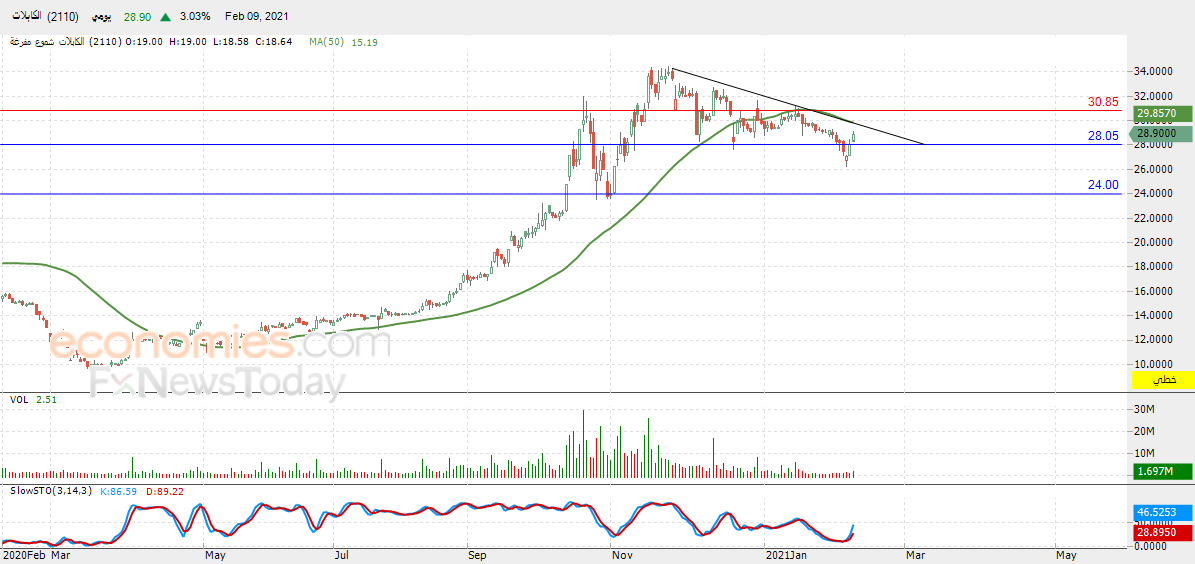
Task: Click the 16.0000 price axis label
Action: point(1153,291)
